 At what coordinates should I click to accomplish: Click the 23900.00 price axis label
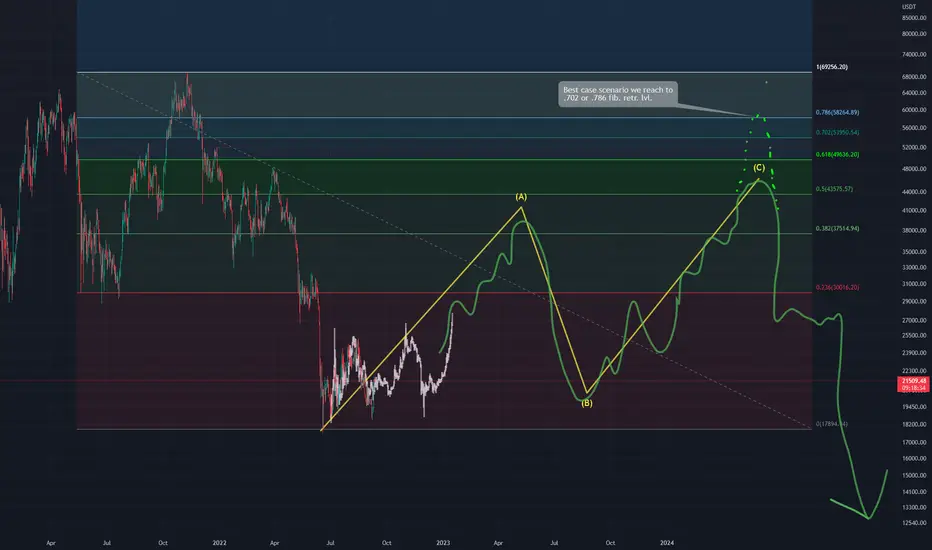point(914,353)
